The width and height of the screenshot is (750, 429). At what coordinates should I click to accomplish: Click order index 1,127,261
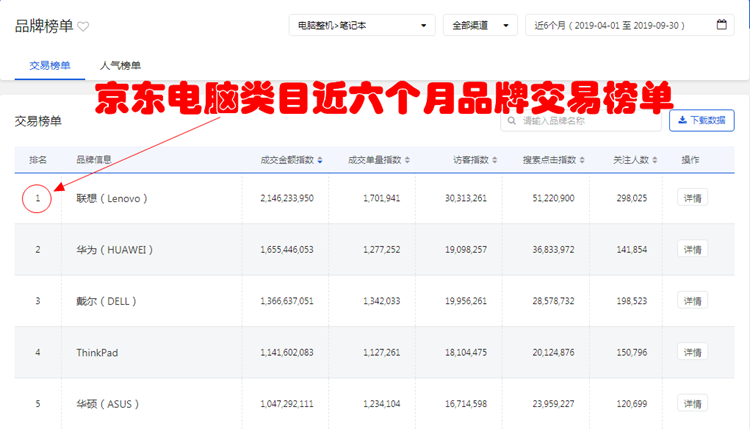click(x=382, y=352)
